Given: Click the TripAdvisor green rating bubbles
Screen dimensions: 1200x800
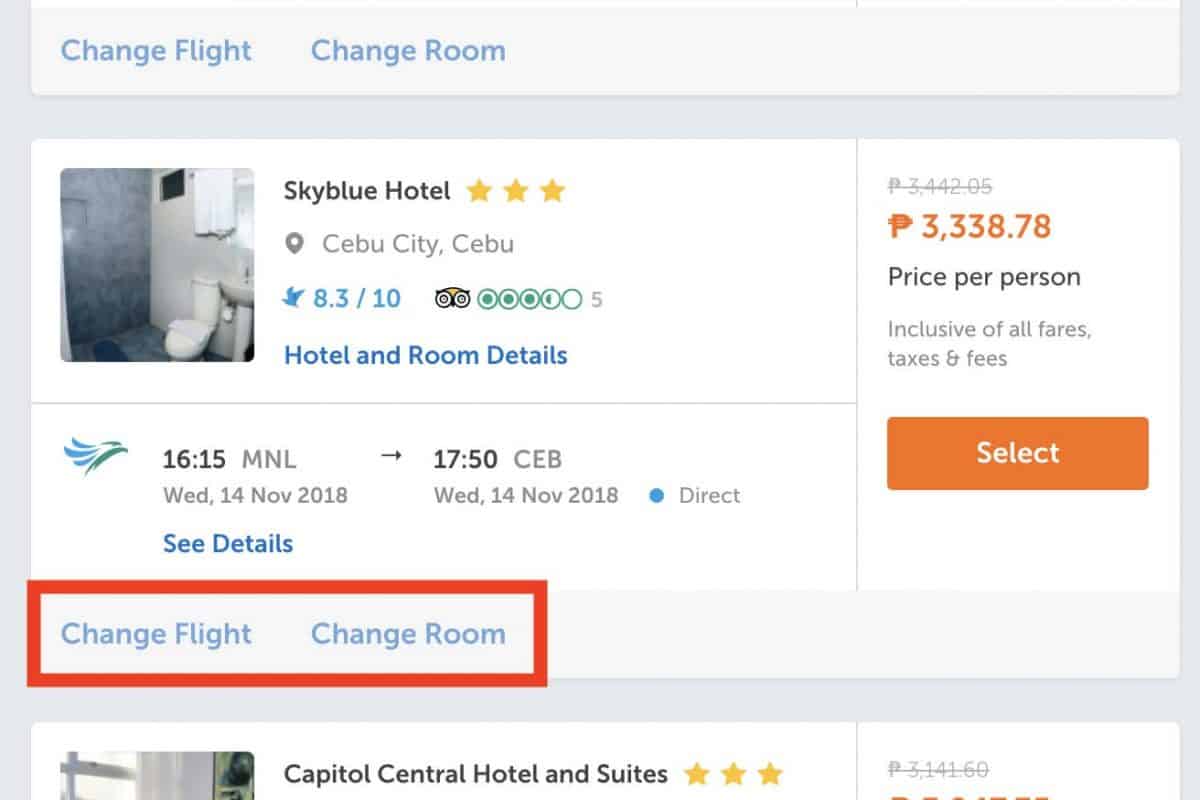Looking at the screenshot, I should pos(528,299).
